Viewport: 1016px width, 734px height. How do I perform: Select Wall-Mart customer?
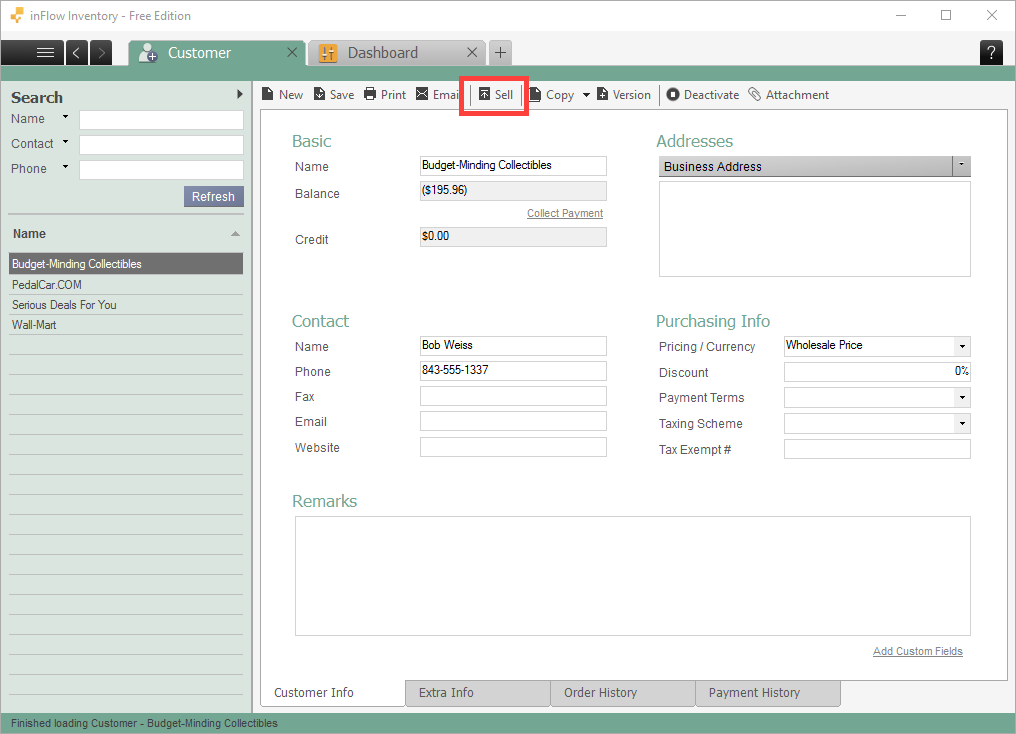pyautogui.click(x=126, y=325)
